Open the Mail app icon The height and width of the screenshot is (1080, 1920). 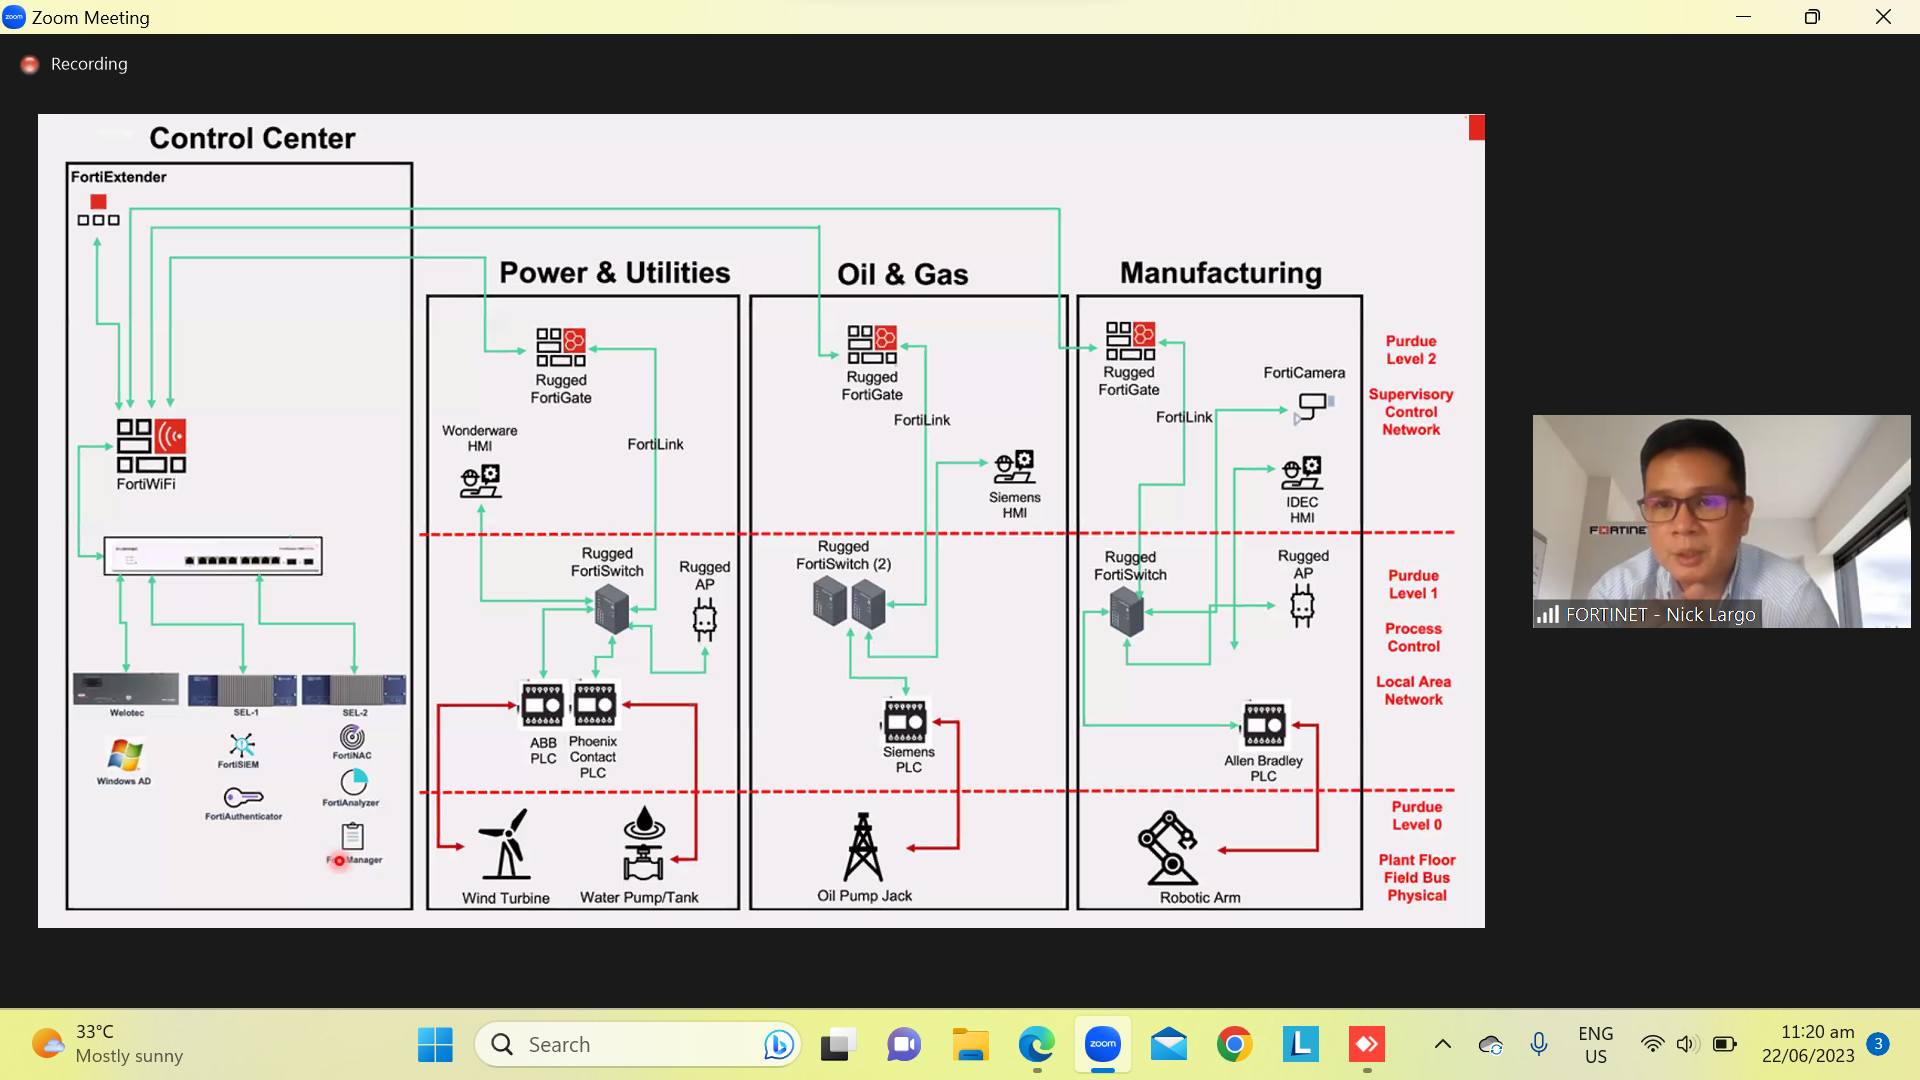click(1168, 1045)
